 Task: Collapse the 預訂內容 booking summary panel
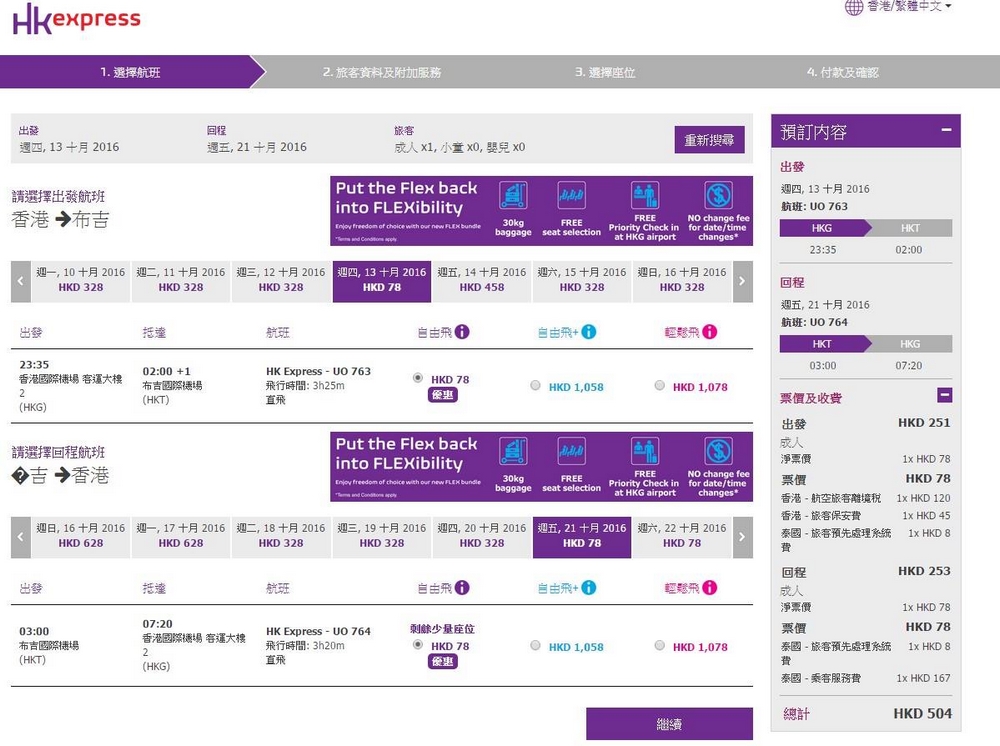[946, 129]
